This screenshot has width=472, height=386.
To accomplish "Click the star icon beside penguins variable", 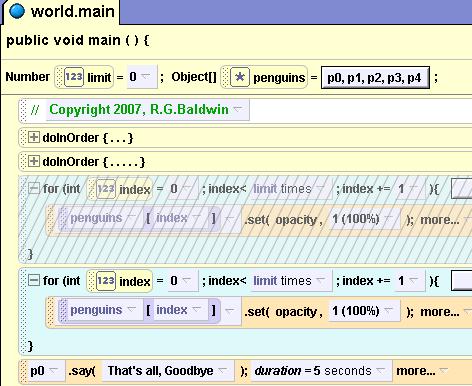I will click(240, 77).
